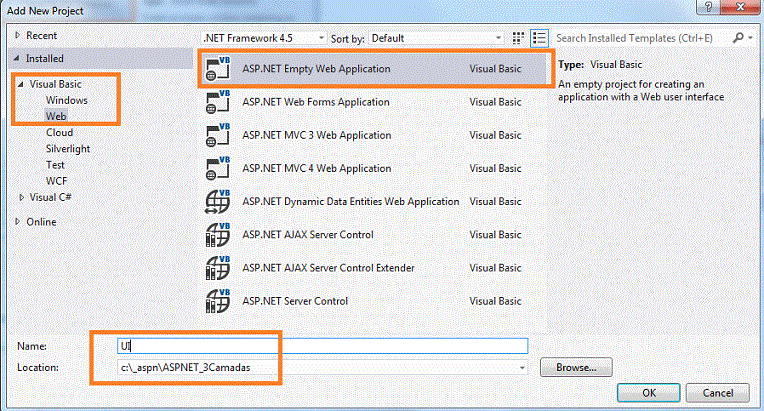The image size is (764, 411).
Task: Select the Test category
Action: (55, 165)
